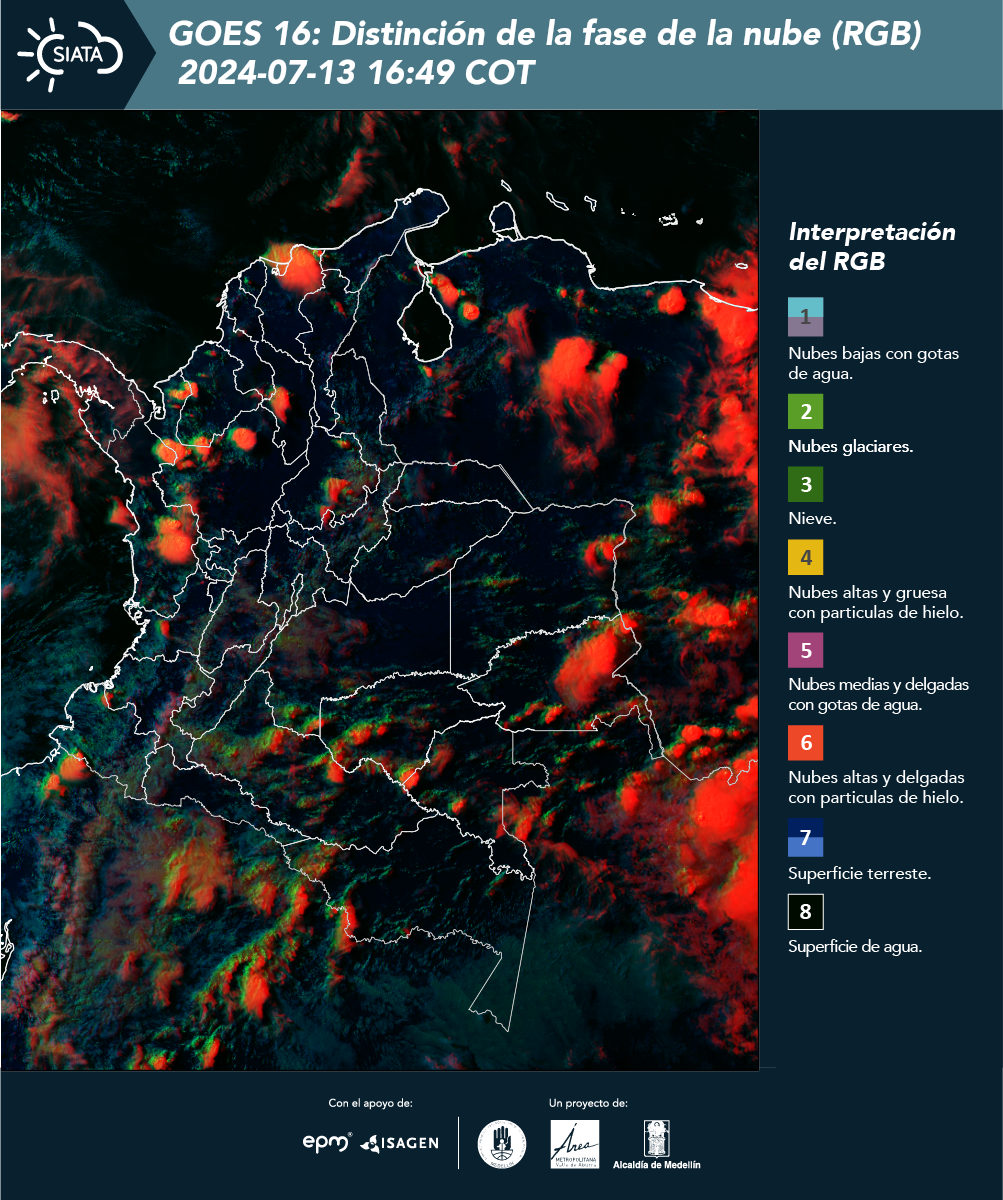1003x1200 pixels.
Task: Select green swatch 2 for Nubes glaciares
Action: 806,412
